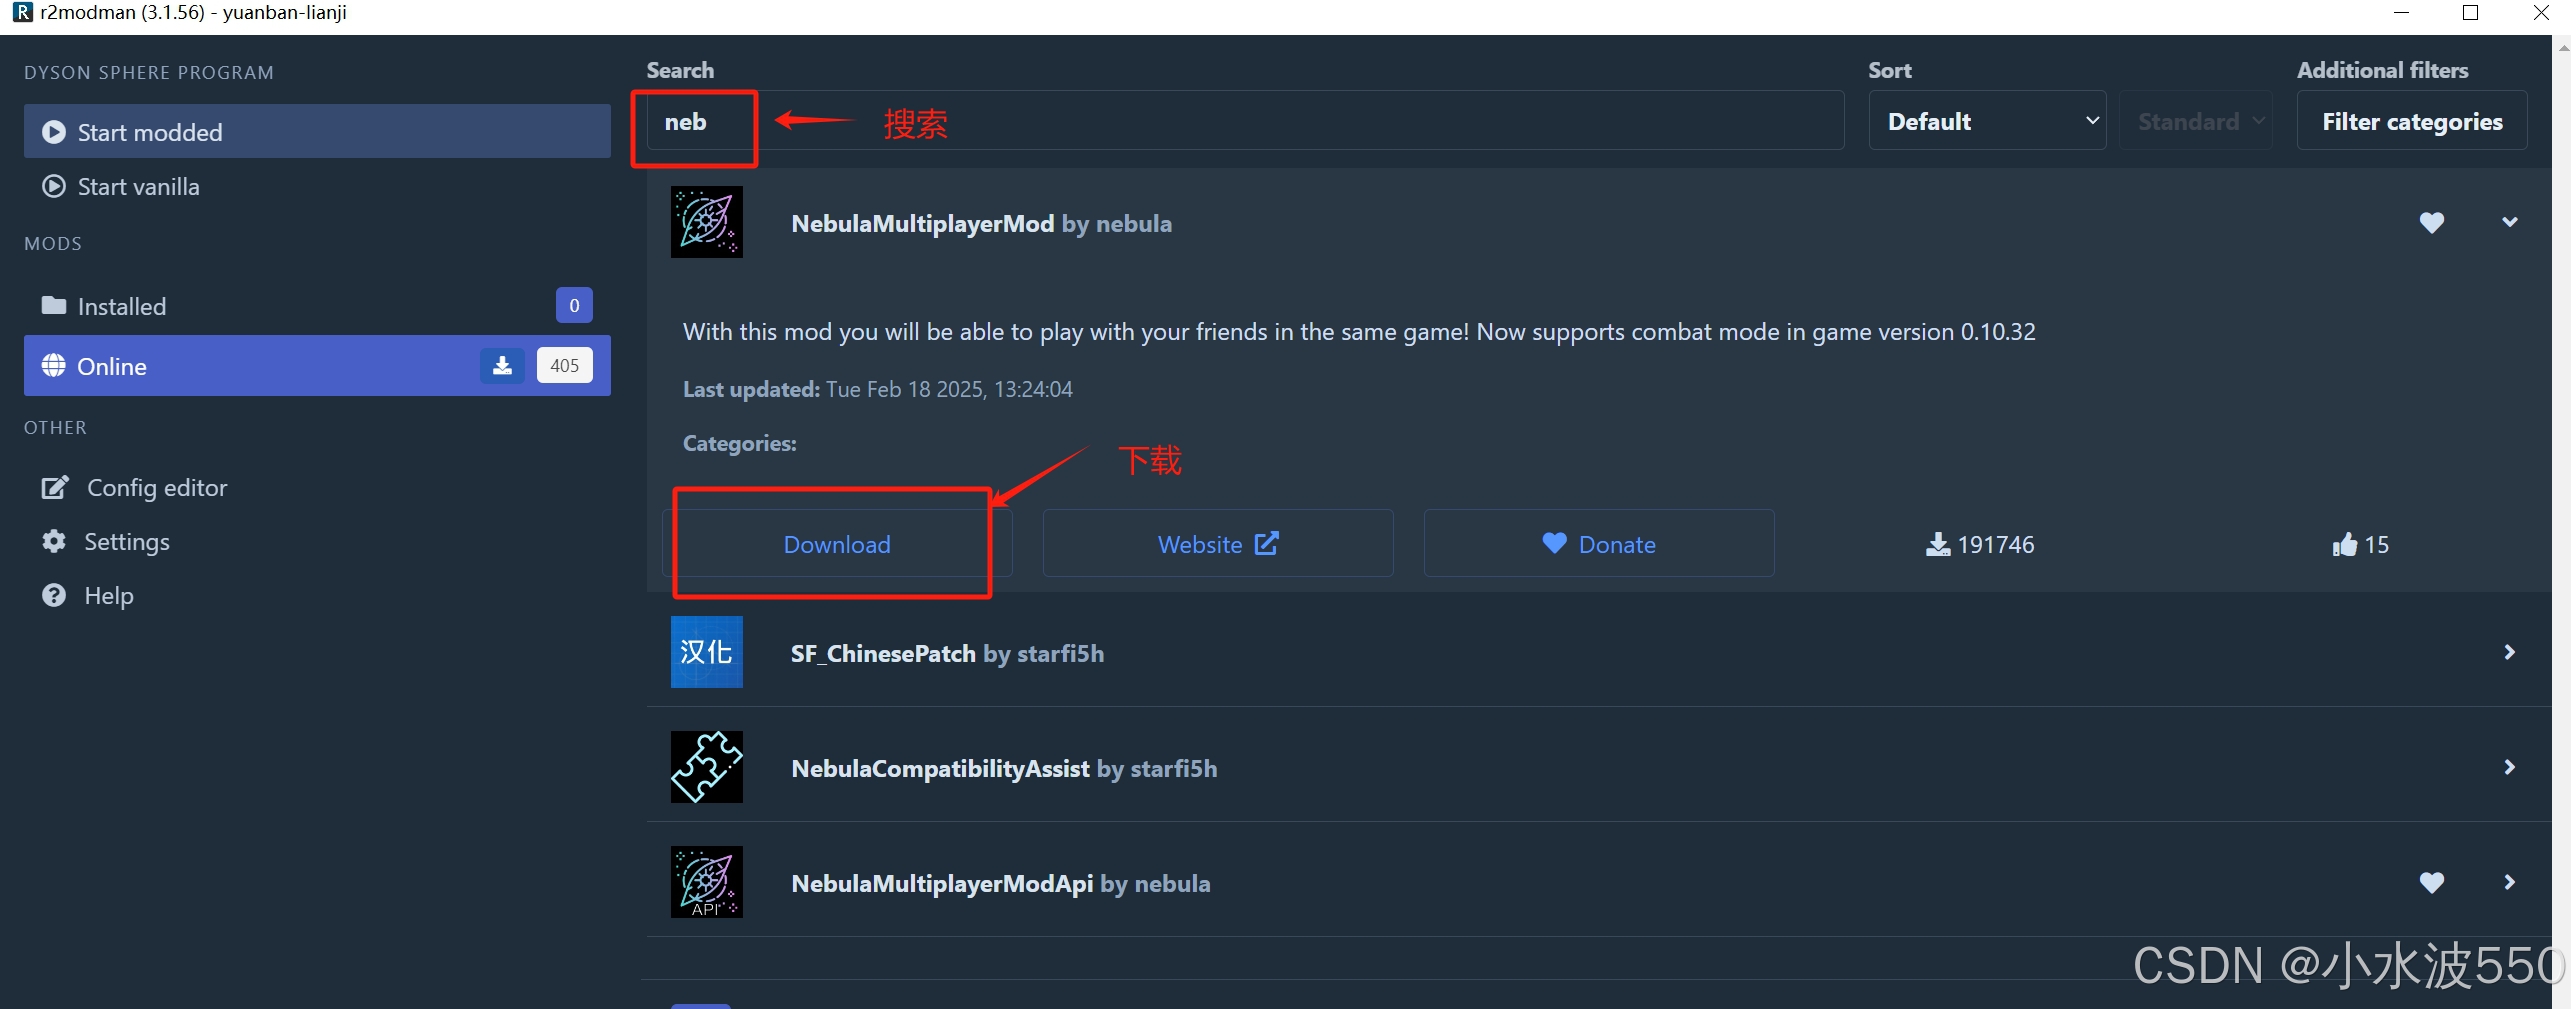This screenshot has width=2571, height=1009.
Task: Open the Sort Default dropdown
Action: pyautogui.click(x=1987, y=121)
